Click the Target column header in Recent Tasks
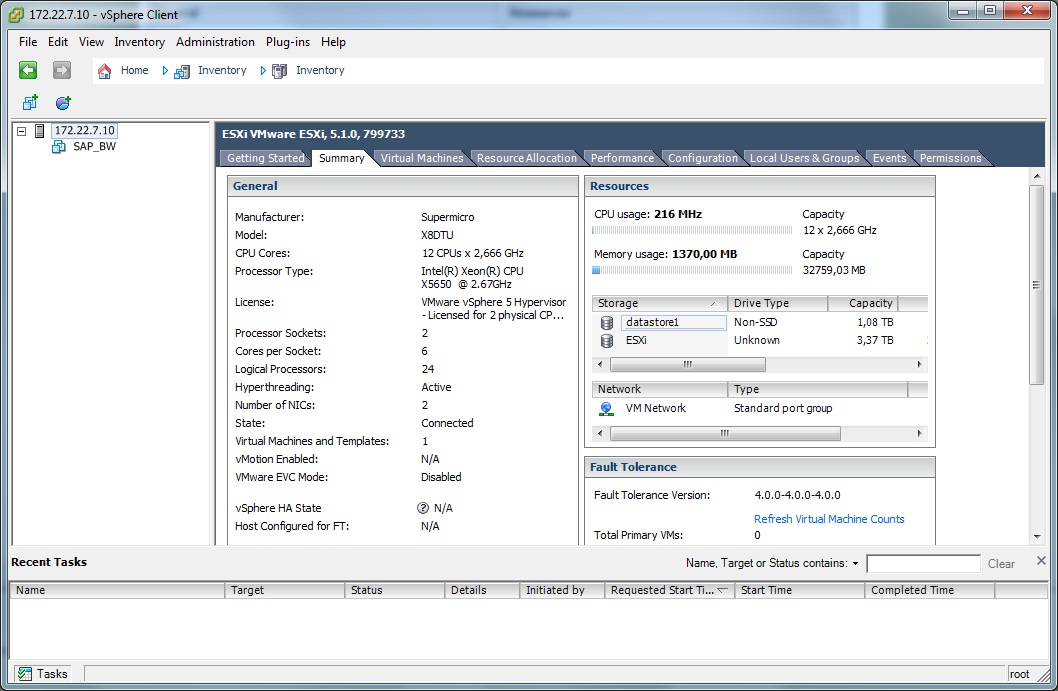 tap(284, 590)
